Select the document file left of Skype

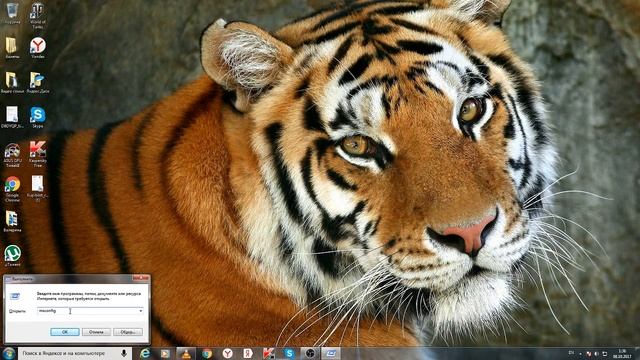tap(13, 118)
